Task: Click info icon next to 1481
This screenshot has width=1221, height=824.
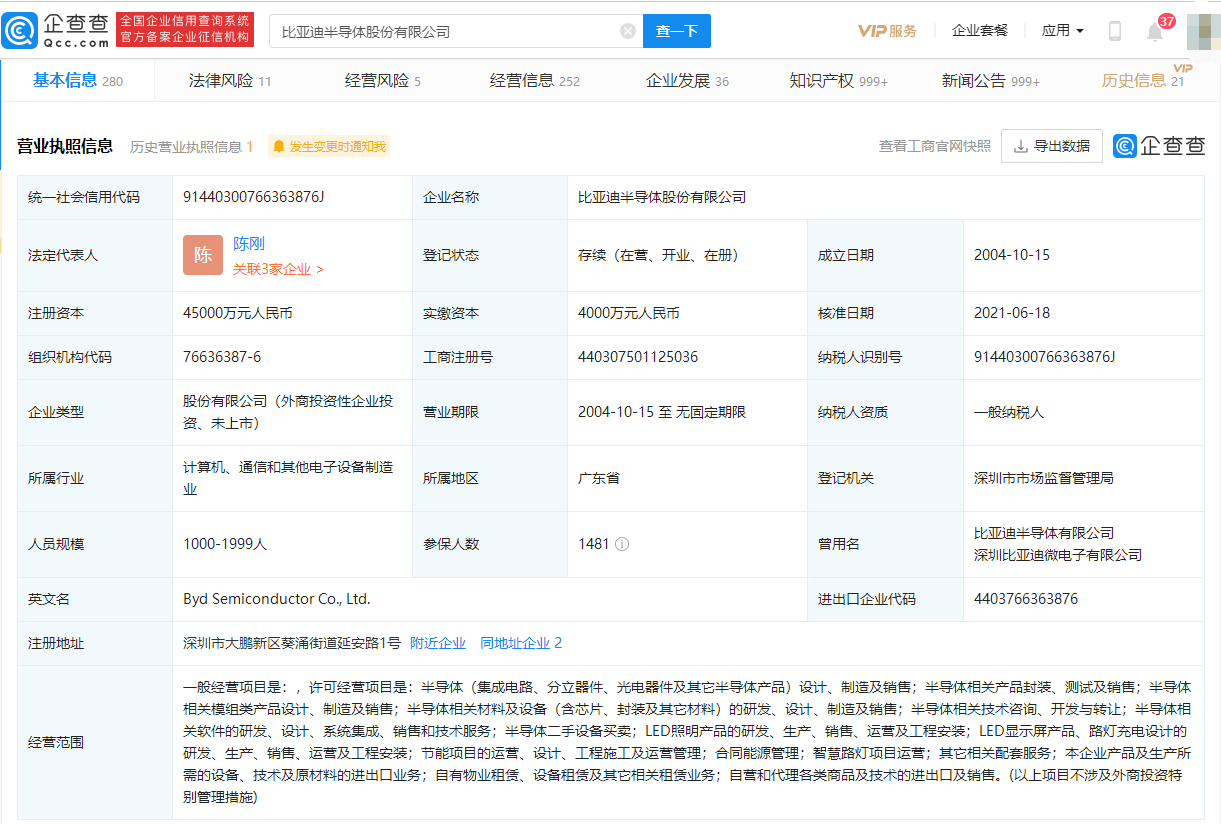Action: (x=622, y=545)
